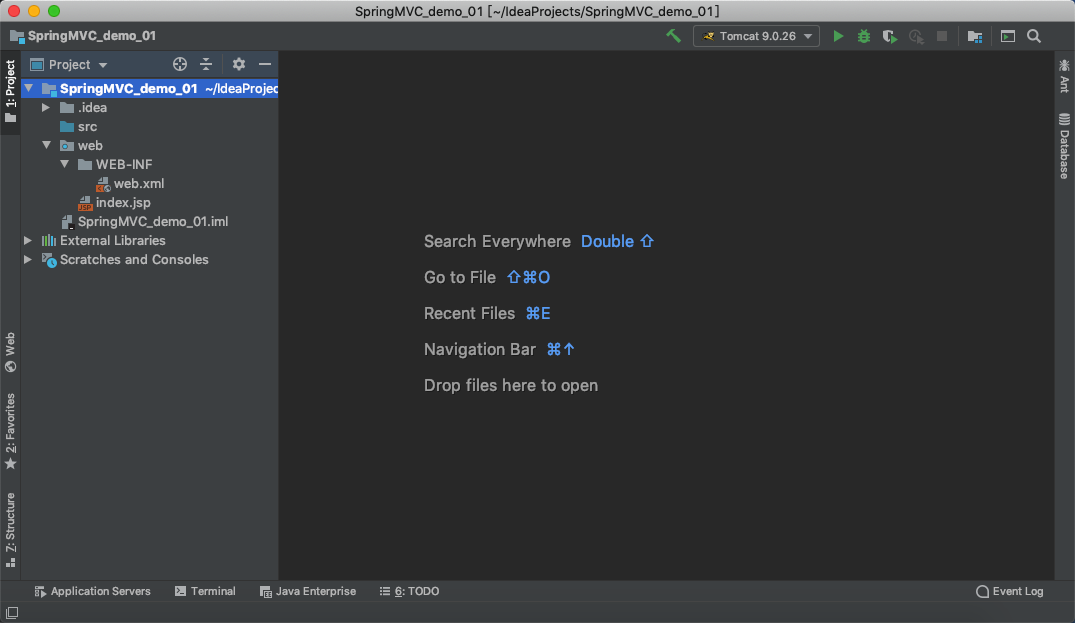Image resolution: width=1075 pixels, height=623 pixels.
Task: Select the index.jsp file
Action: [123, 203]
